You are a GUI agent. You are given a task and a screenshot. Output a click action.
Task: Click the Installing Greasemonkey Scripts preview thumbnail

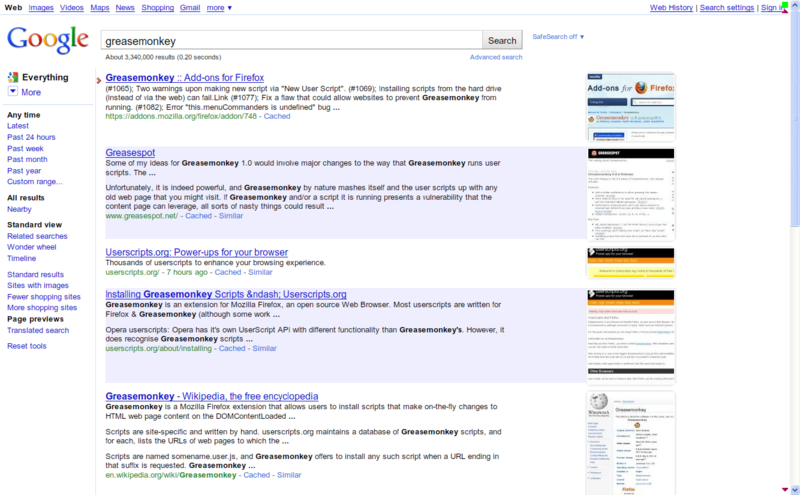(x=631, y=336)
